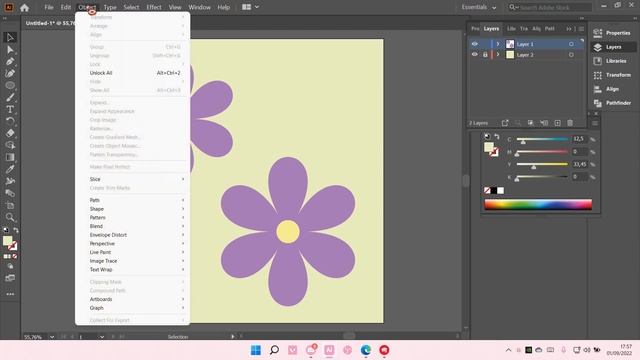Image resolution: width=640 pixels, height=360 pixels.
Task: Click Delete Selection trash icon in Layers
Action: coord(570,123)
